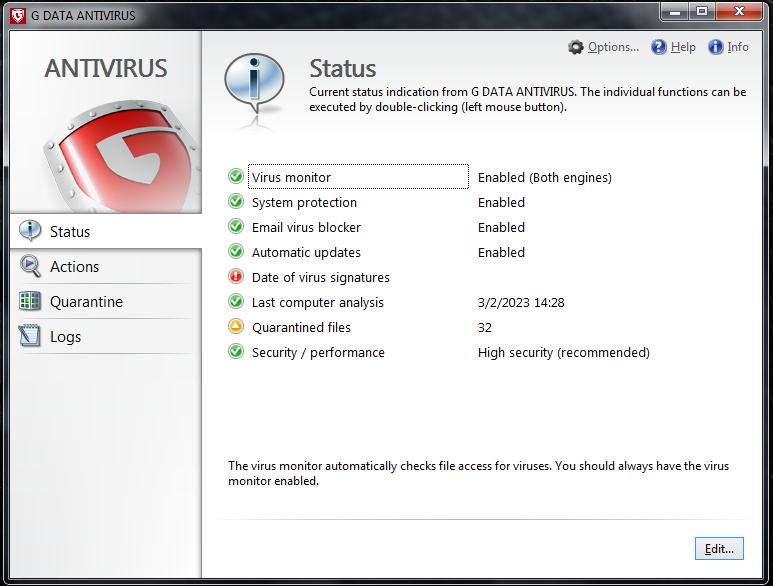
Task: Click orange warning icon beside Quarantined files
Action: click(236, 326)
